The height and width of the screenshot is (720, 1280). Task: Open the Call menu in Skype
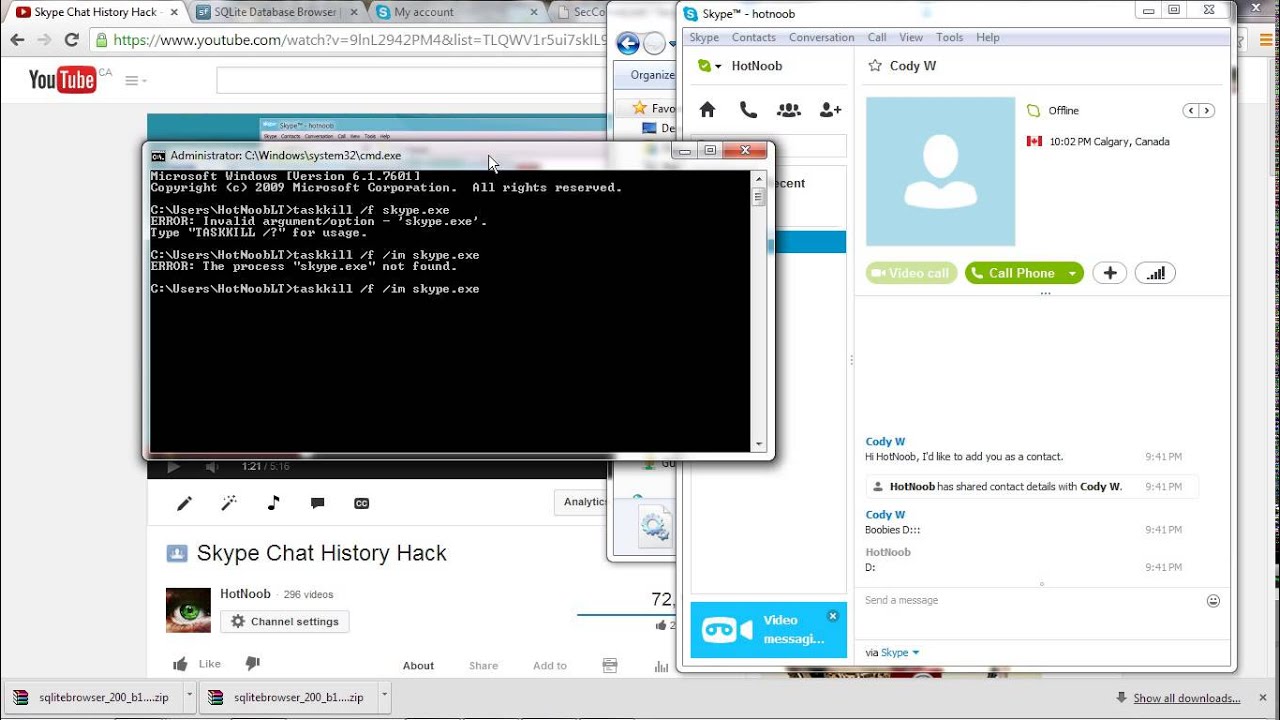pos(877,37)
